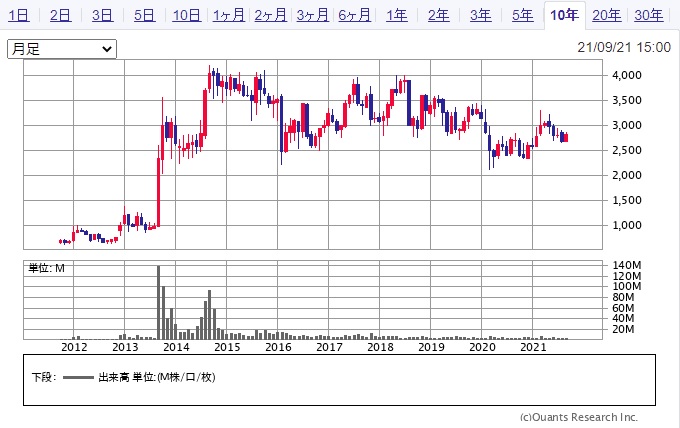Select the 5日 range tab
Image resolution: width=680 pixels, height=428 pixels.
click(144, 16)
